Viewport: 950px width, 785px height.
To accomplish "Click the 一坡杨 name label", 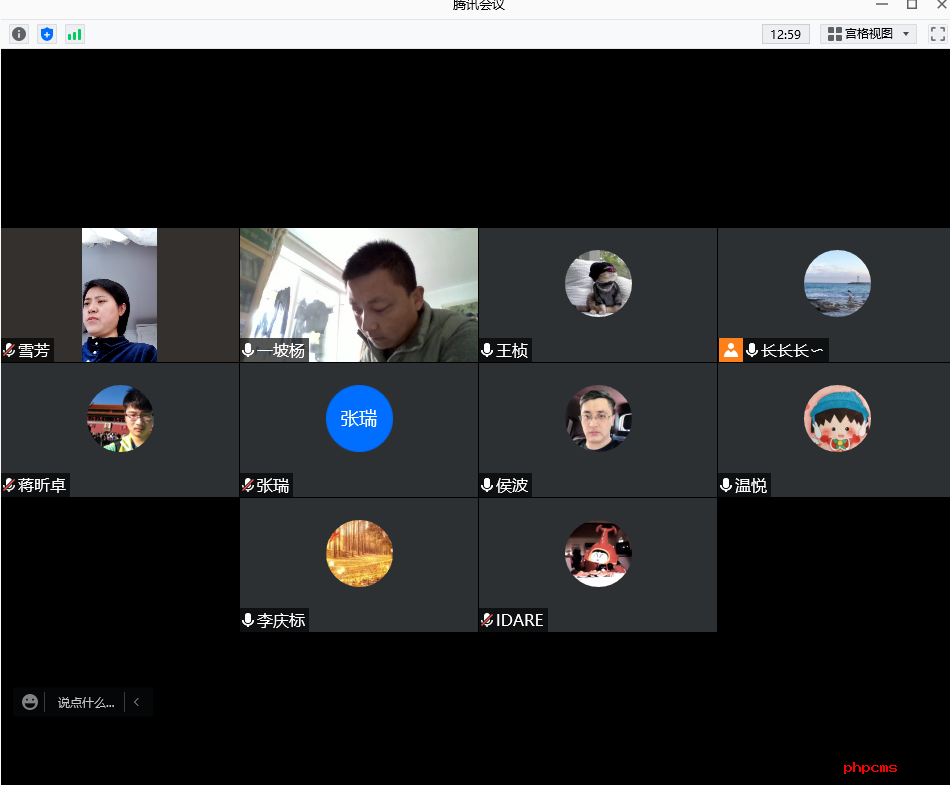I will pos(281,350).
